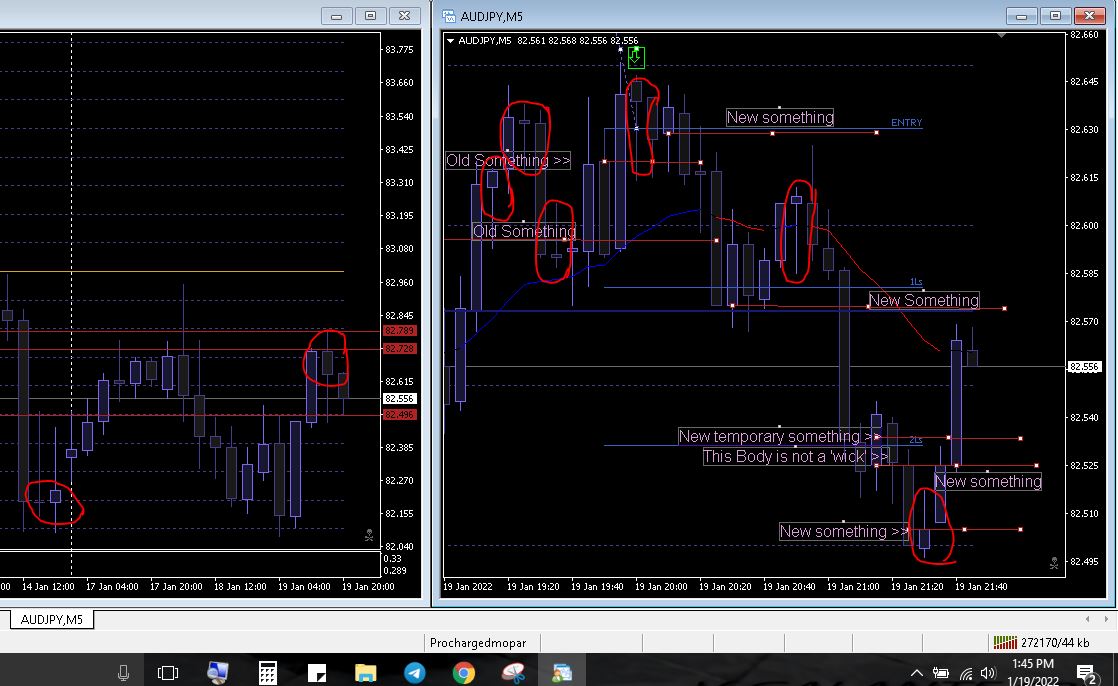
Task: Click the microphone icon on taskbar
Action: coord(124,672)
